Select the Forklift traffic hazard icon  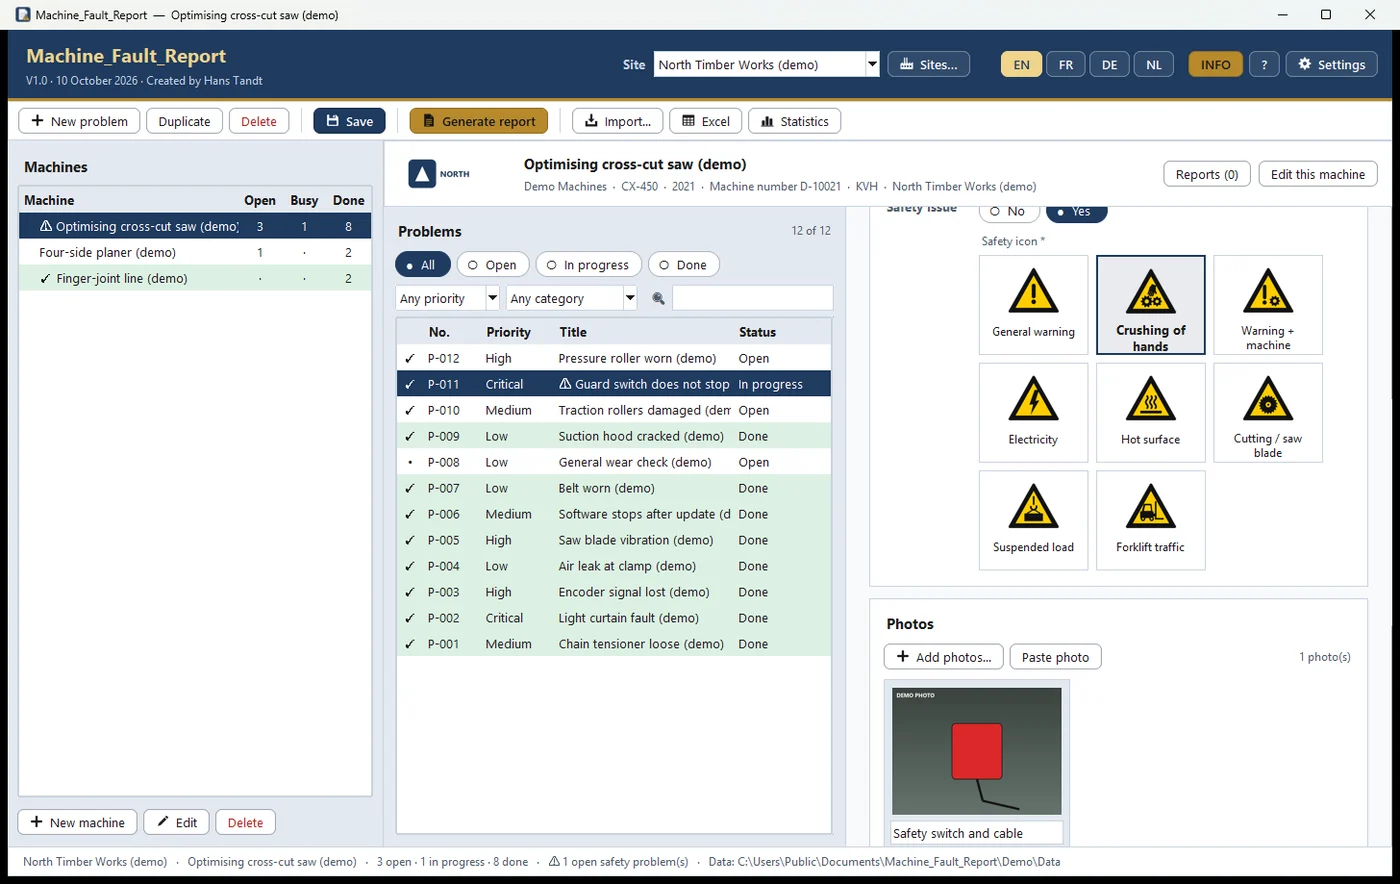click(1151, 521)
